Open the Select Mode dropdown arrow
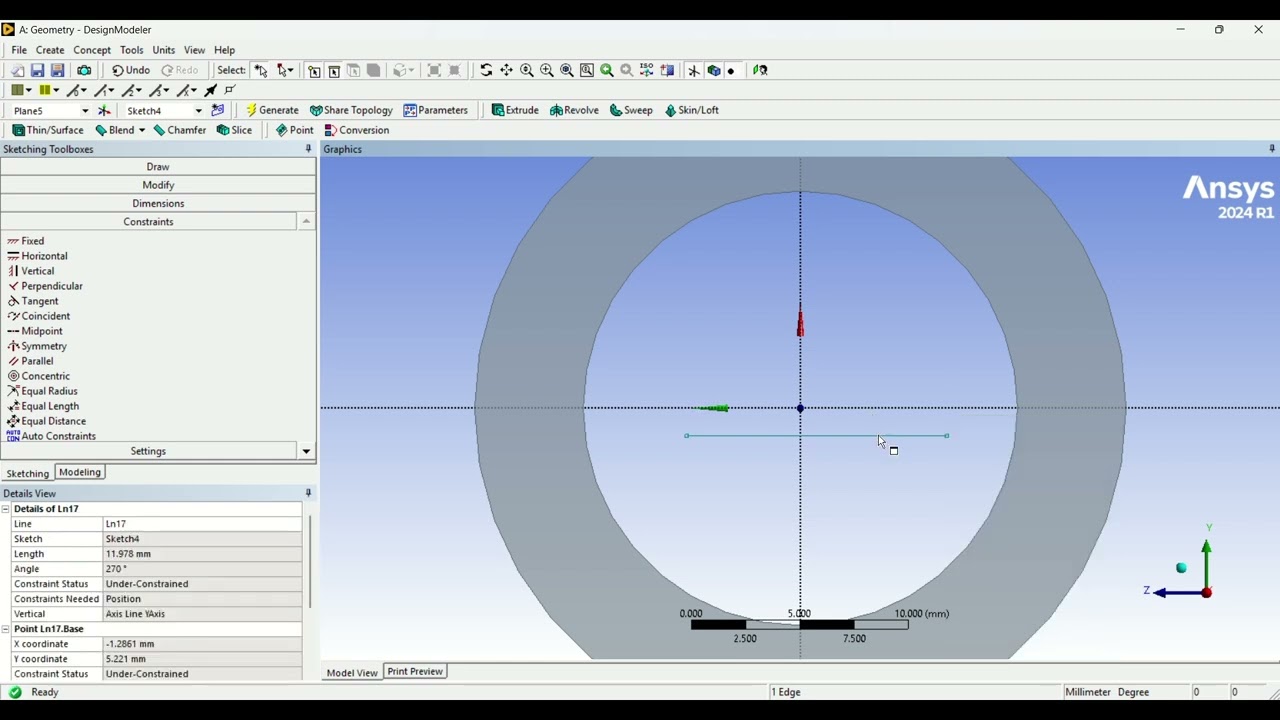Screen dimensions: 1280x720 pyautogui.click(x=291, y=70)
